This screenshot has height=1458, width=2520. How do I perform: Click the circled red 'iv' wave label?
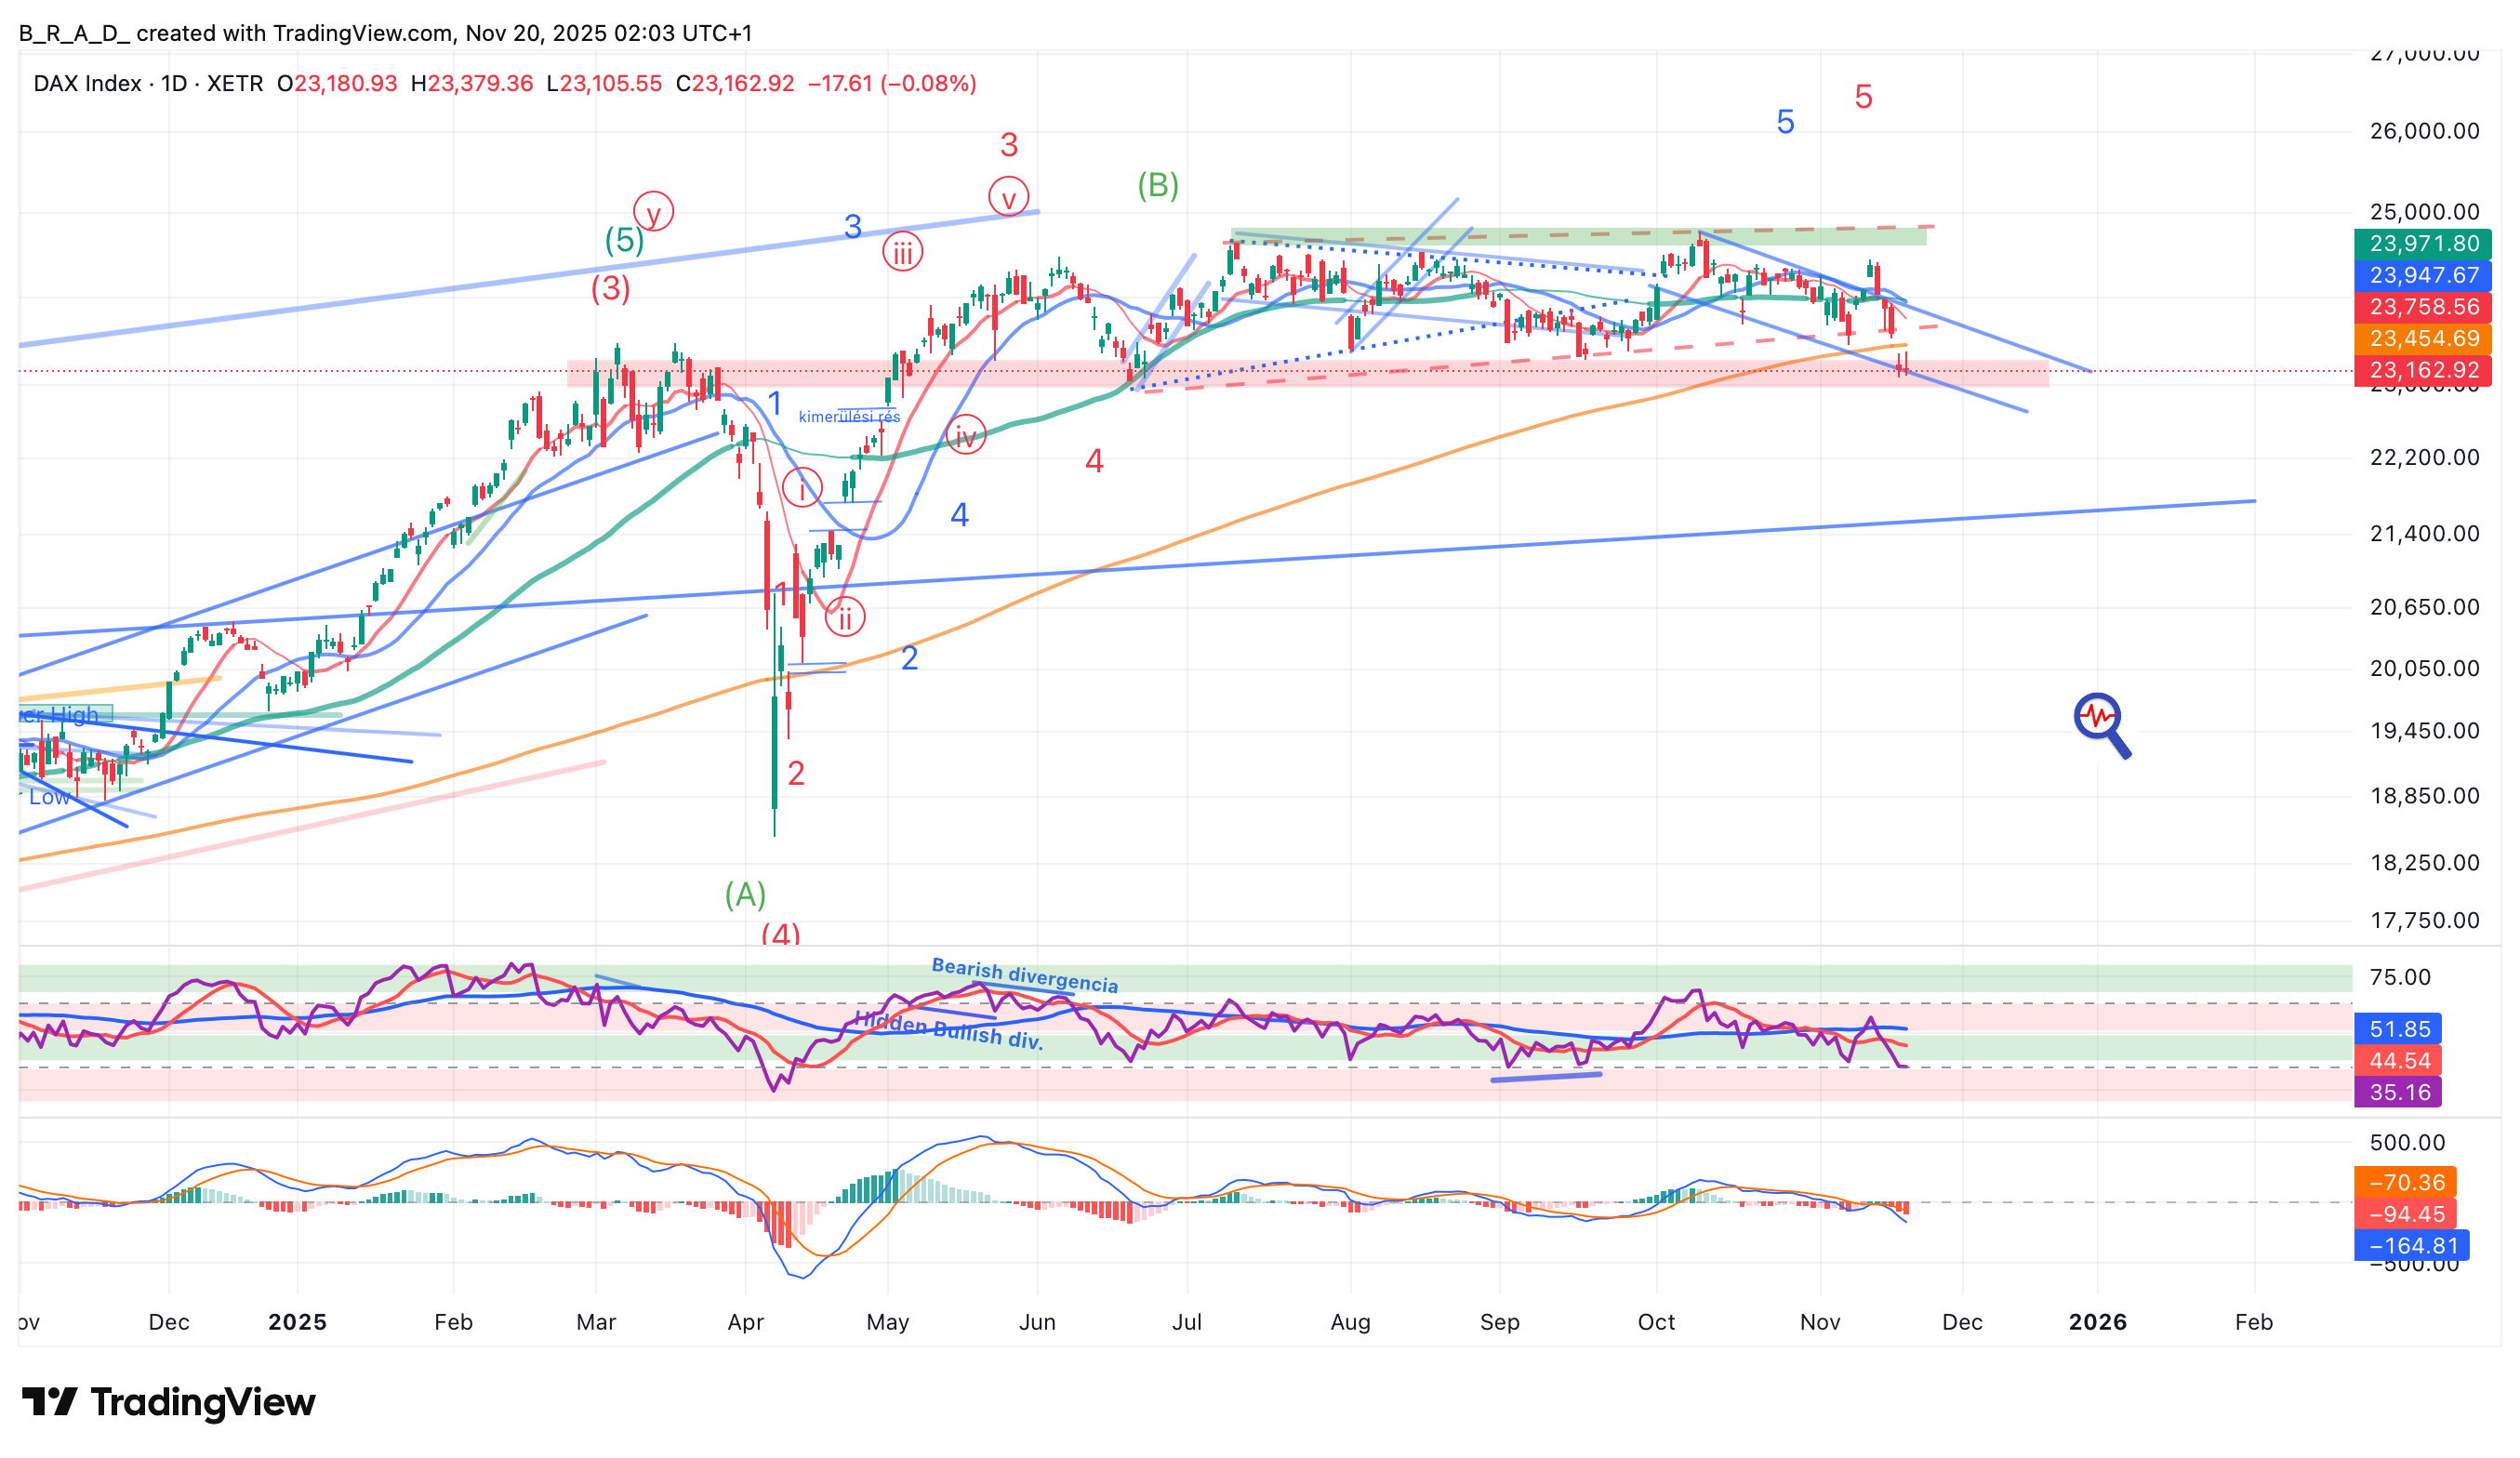tap(965, 435)
